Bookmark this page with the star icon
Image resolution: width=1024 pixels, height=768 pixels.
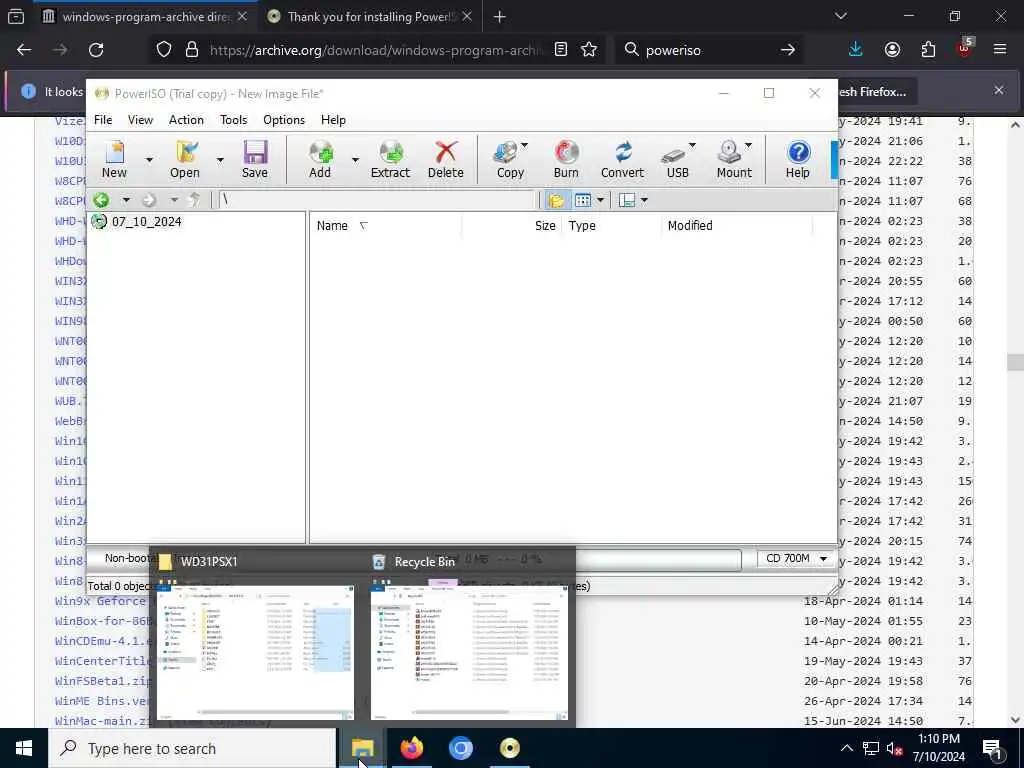pos(589,50)
